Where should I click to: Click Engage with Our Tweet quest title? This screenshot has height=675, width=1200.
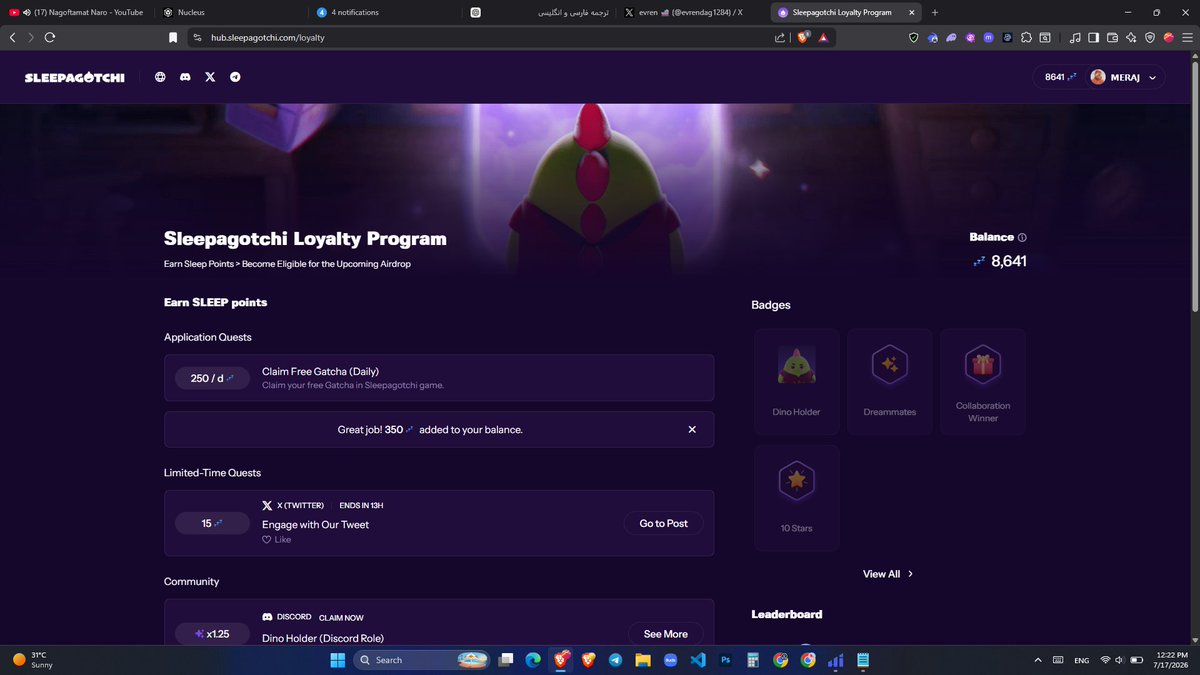point(315,524)
